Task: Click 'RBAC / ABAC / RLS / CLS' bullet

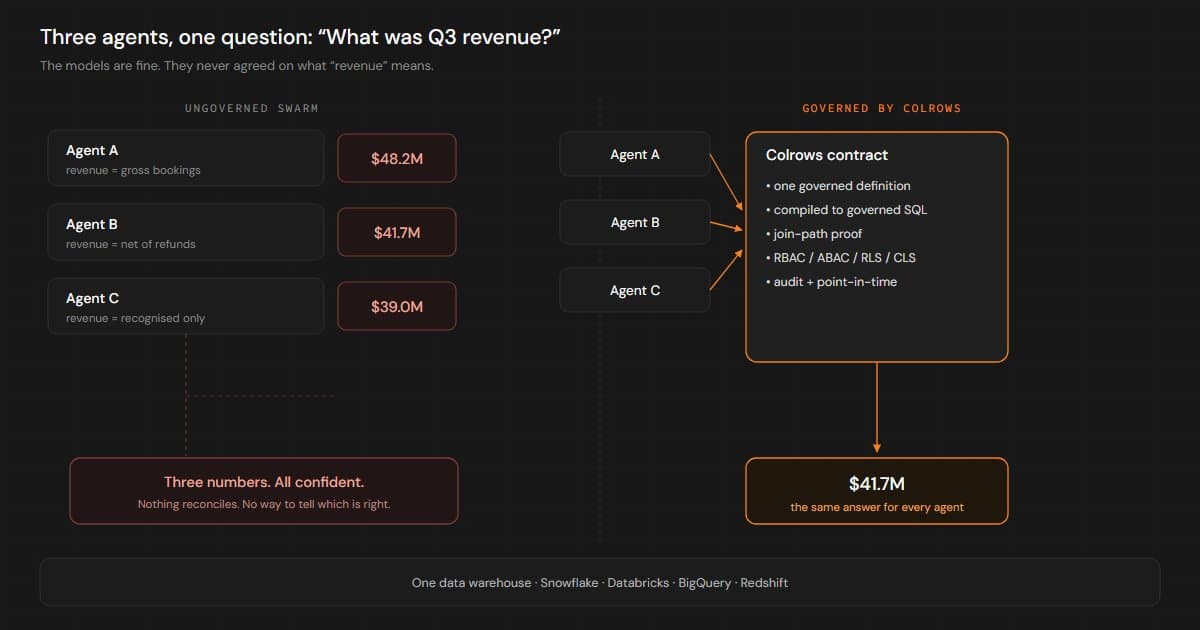Action: tap(841, 258)
